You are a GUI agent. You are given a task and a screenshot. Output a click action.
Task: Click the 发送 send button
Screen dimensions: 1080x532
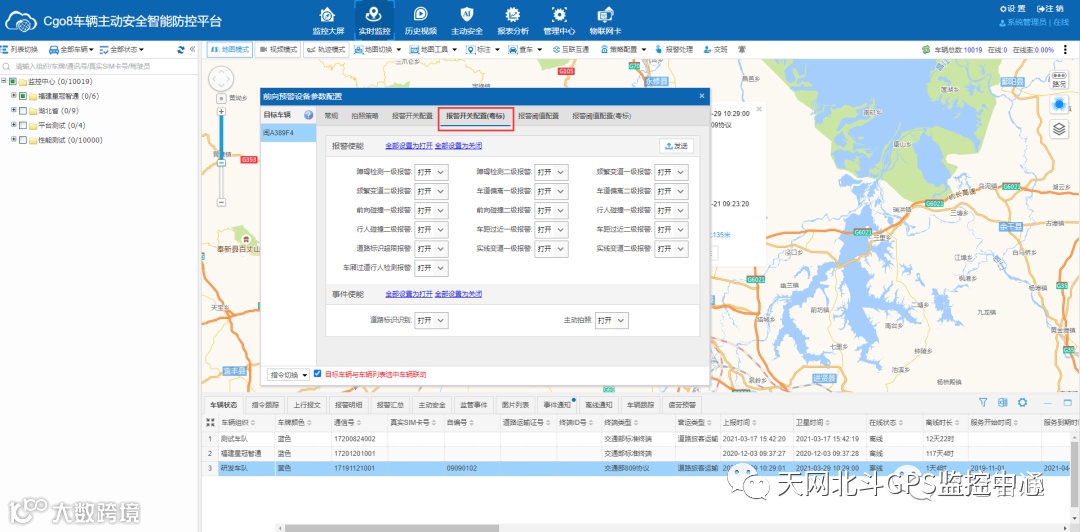[676, 146]
